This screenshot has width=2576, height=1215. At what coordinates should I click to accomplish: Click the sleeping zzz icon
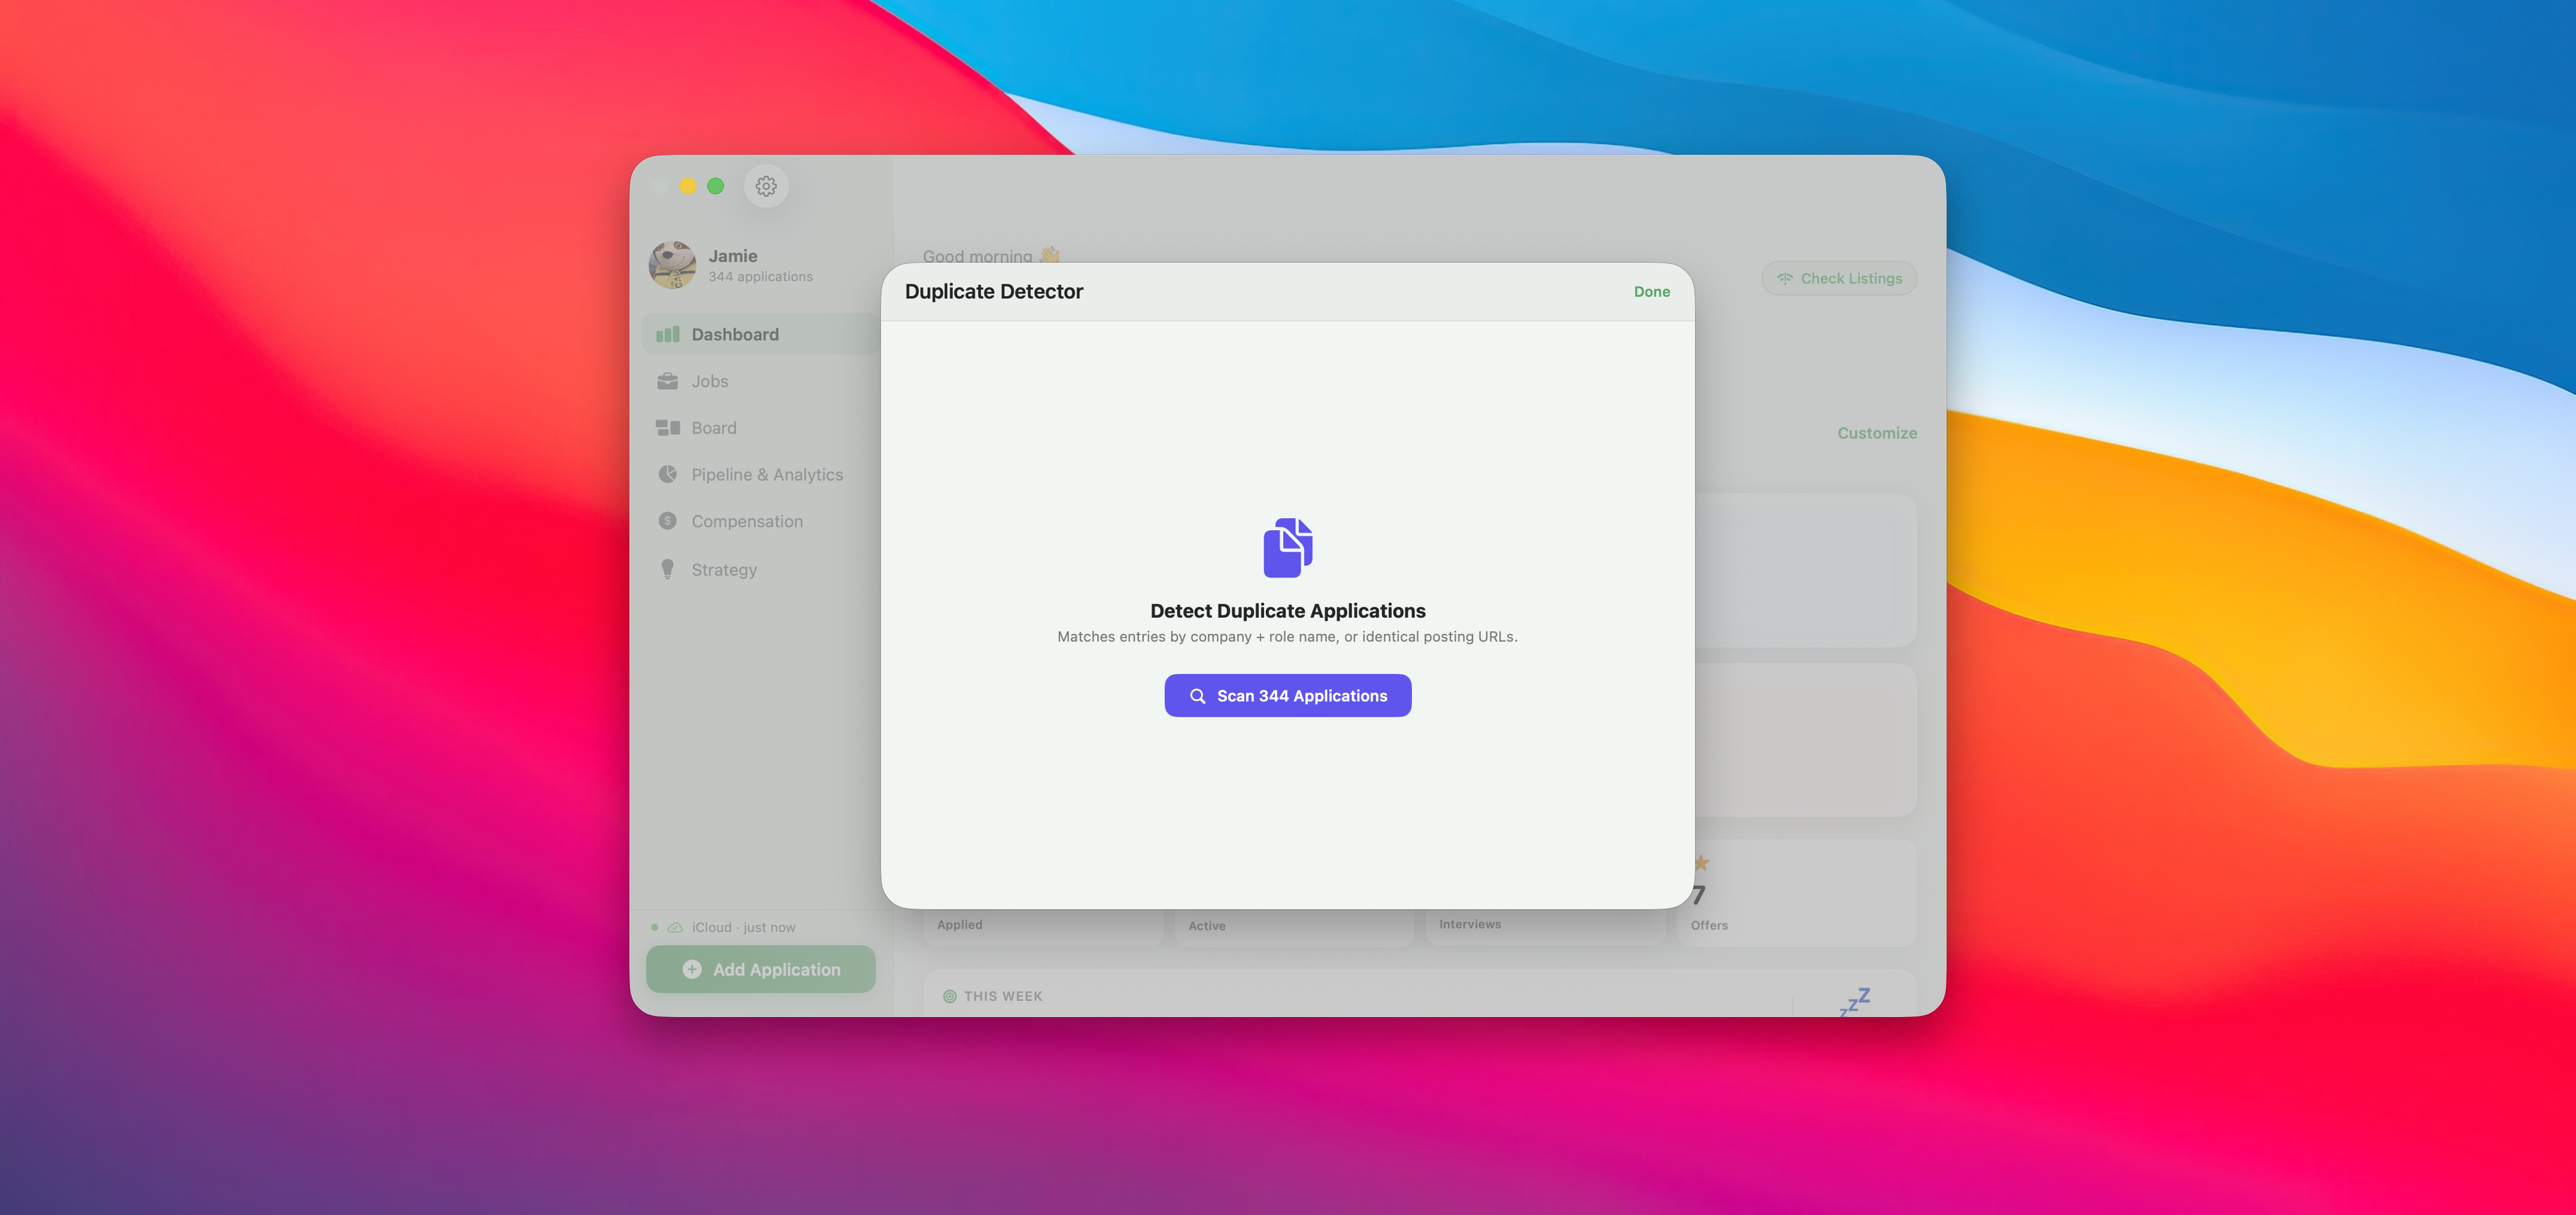click(x=1854, y=1001)
